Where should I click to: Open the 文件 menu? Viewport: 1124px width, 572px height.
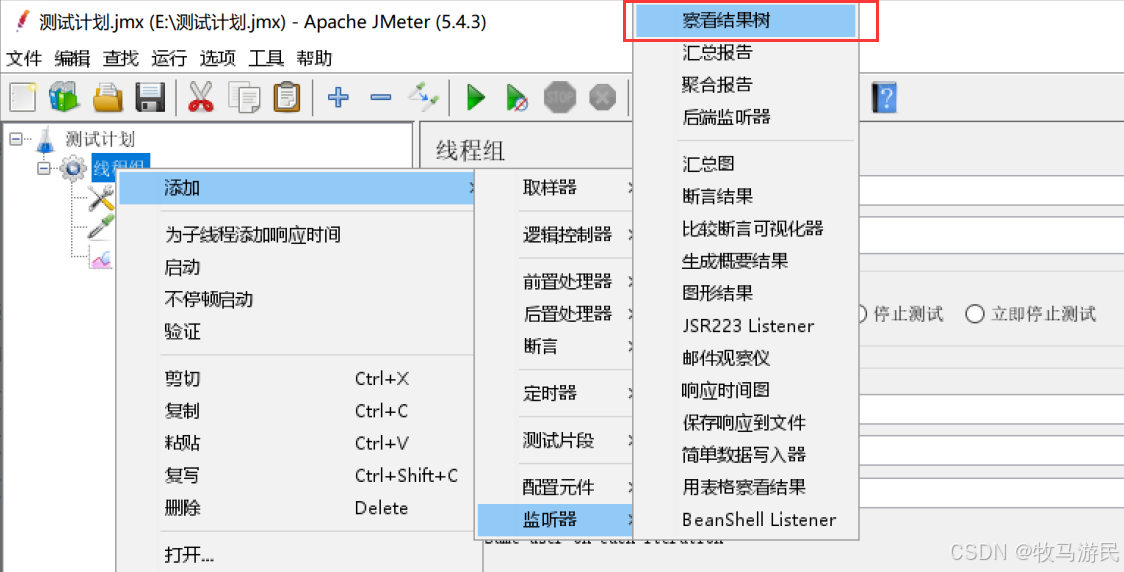point(24,58)
